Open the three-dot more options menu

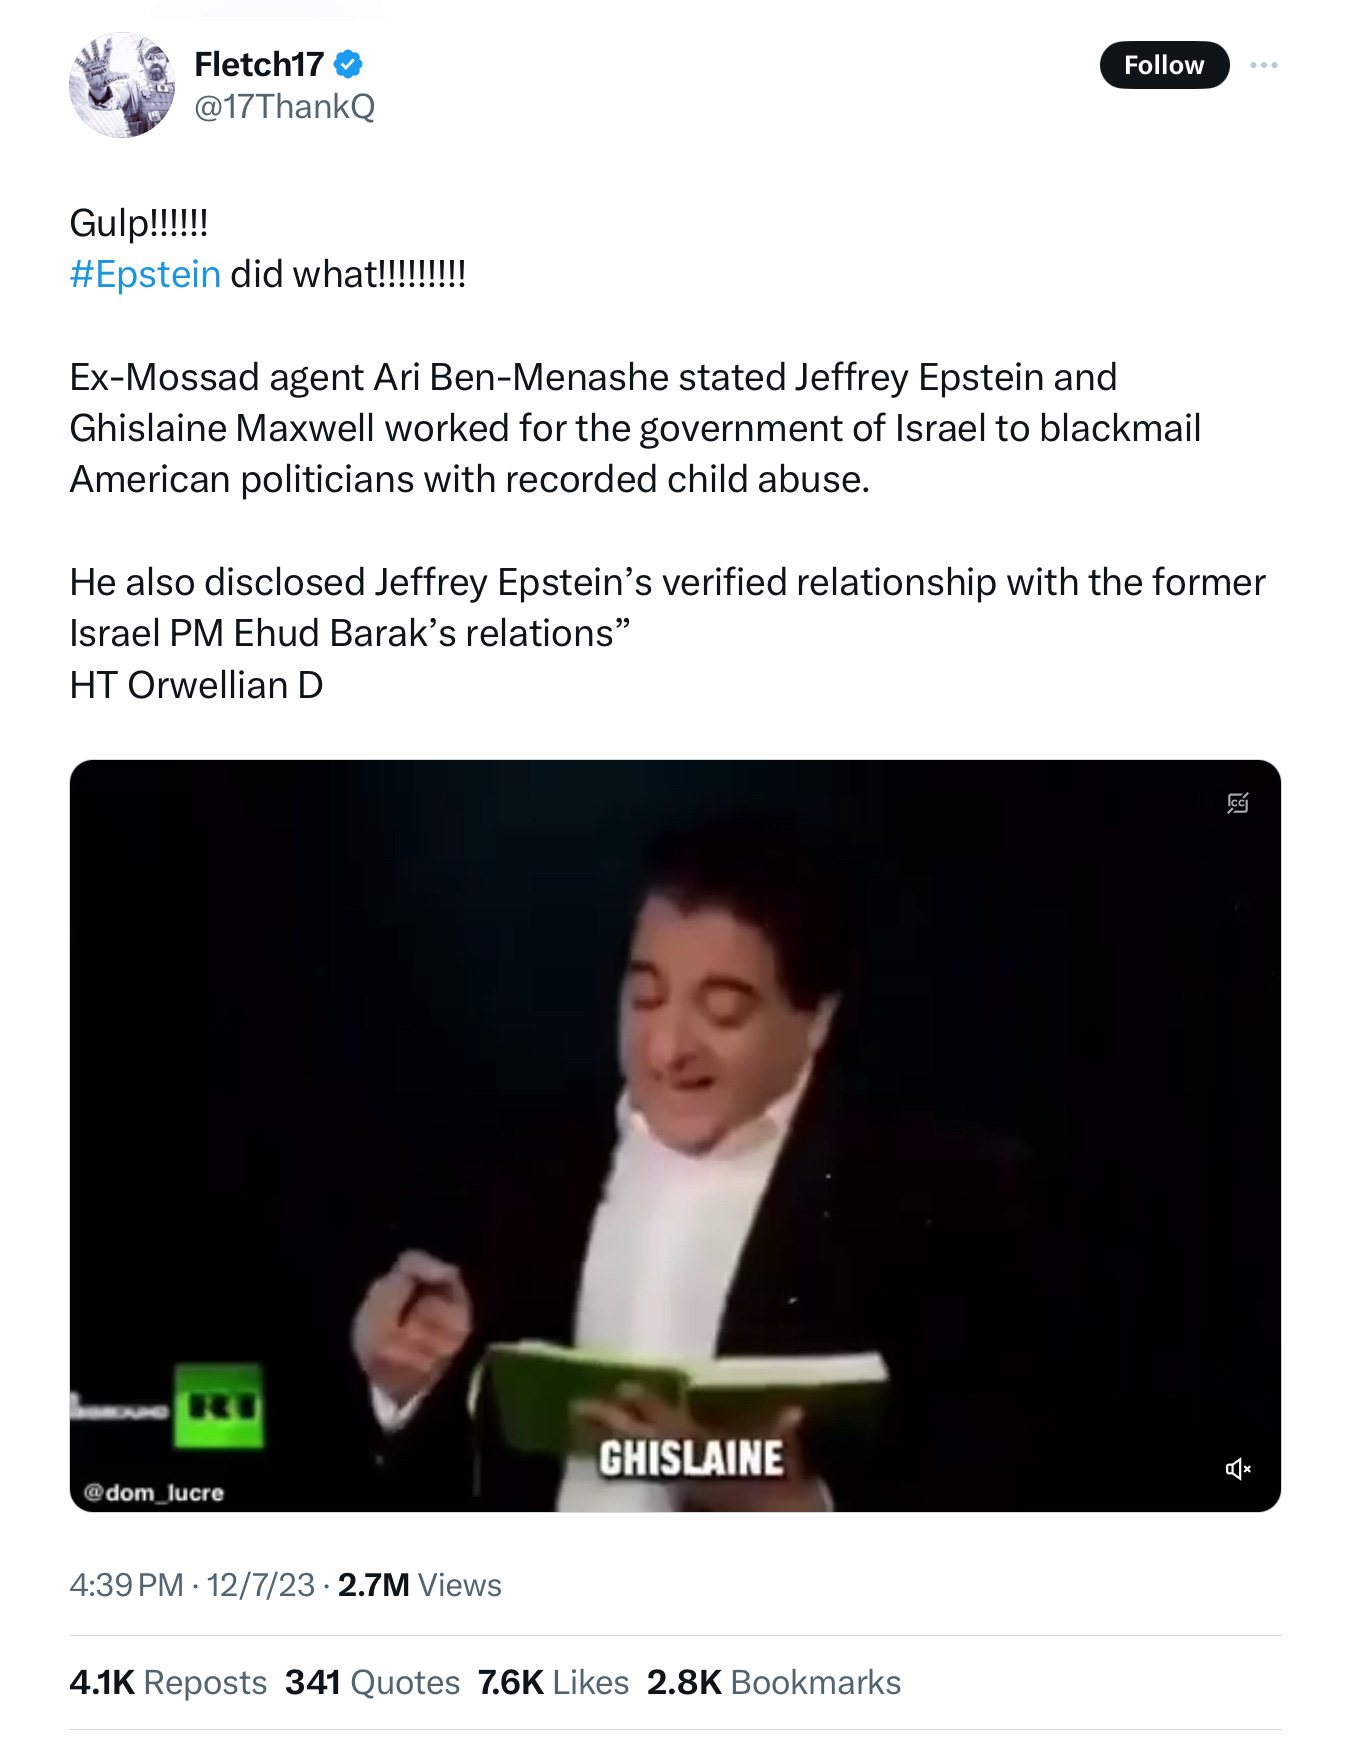pyautogui.click(x=1264, y=65)
